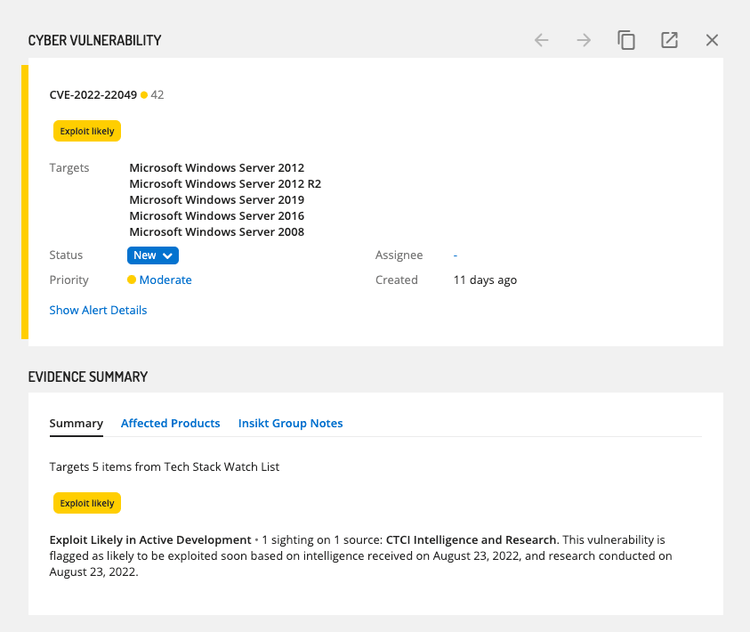
Task: Switch to Affected Products tab
Action: pos(170,423)
